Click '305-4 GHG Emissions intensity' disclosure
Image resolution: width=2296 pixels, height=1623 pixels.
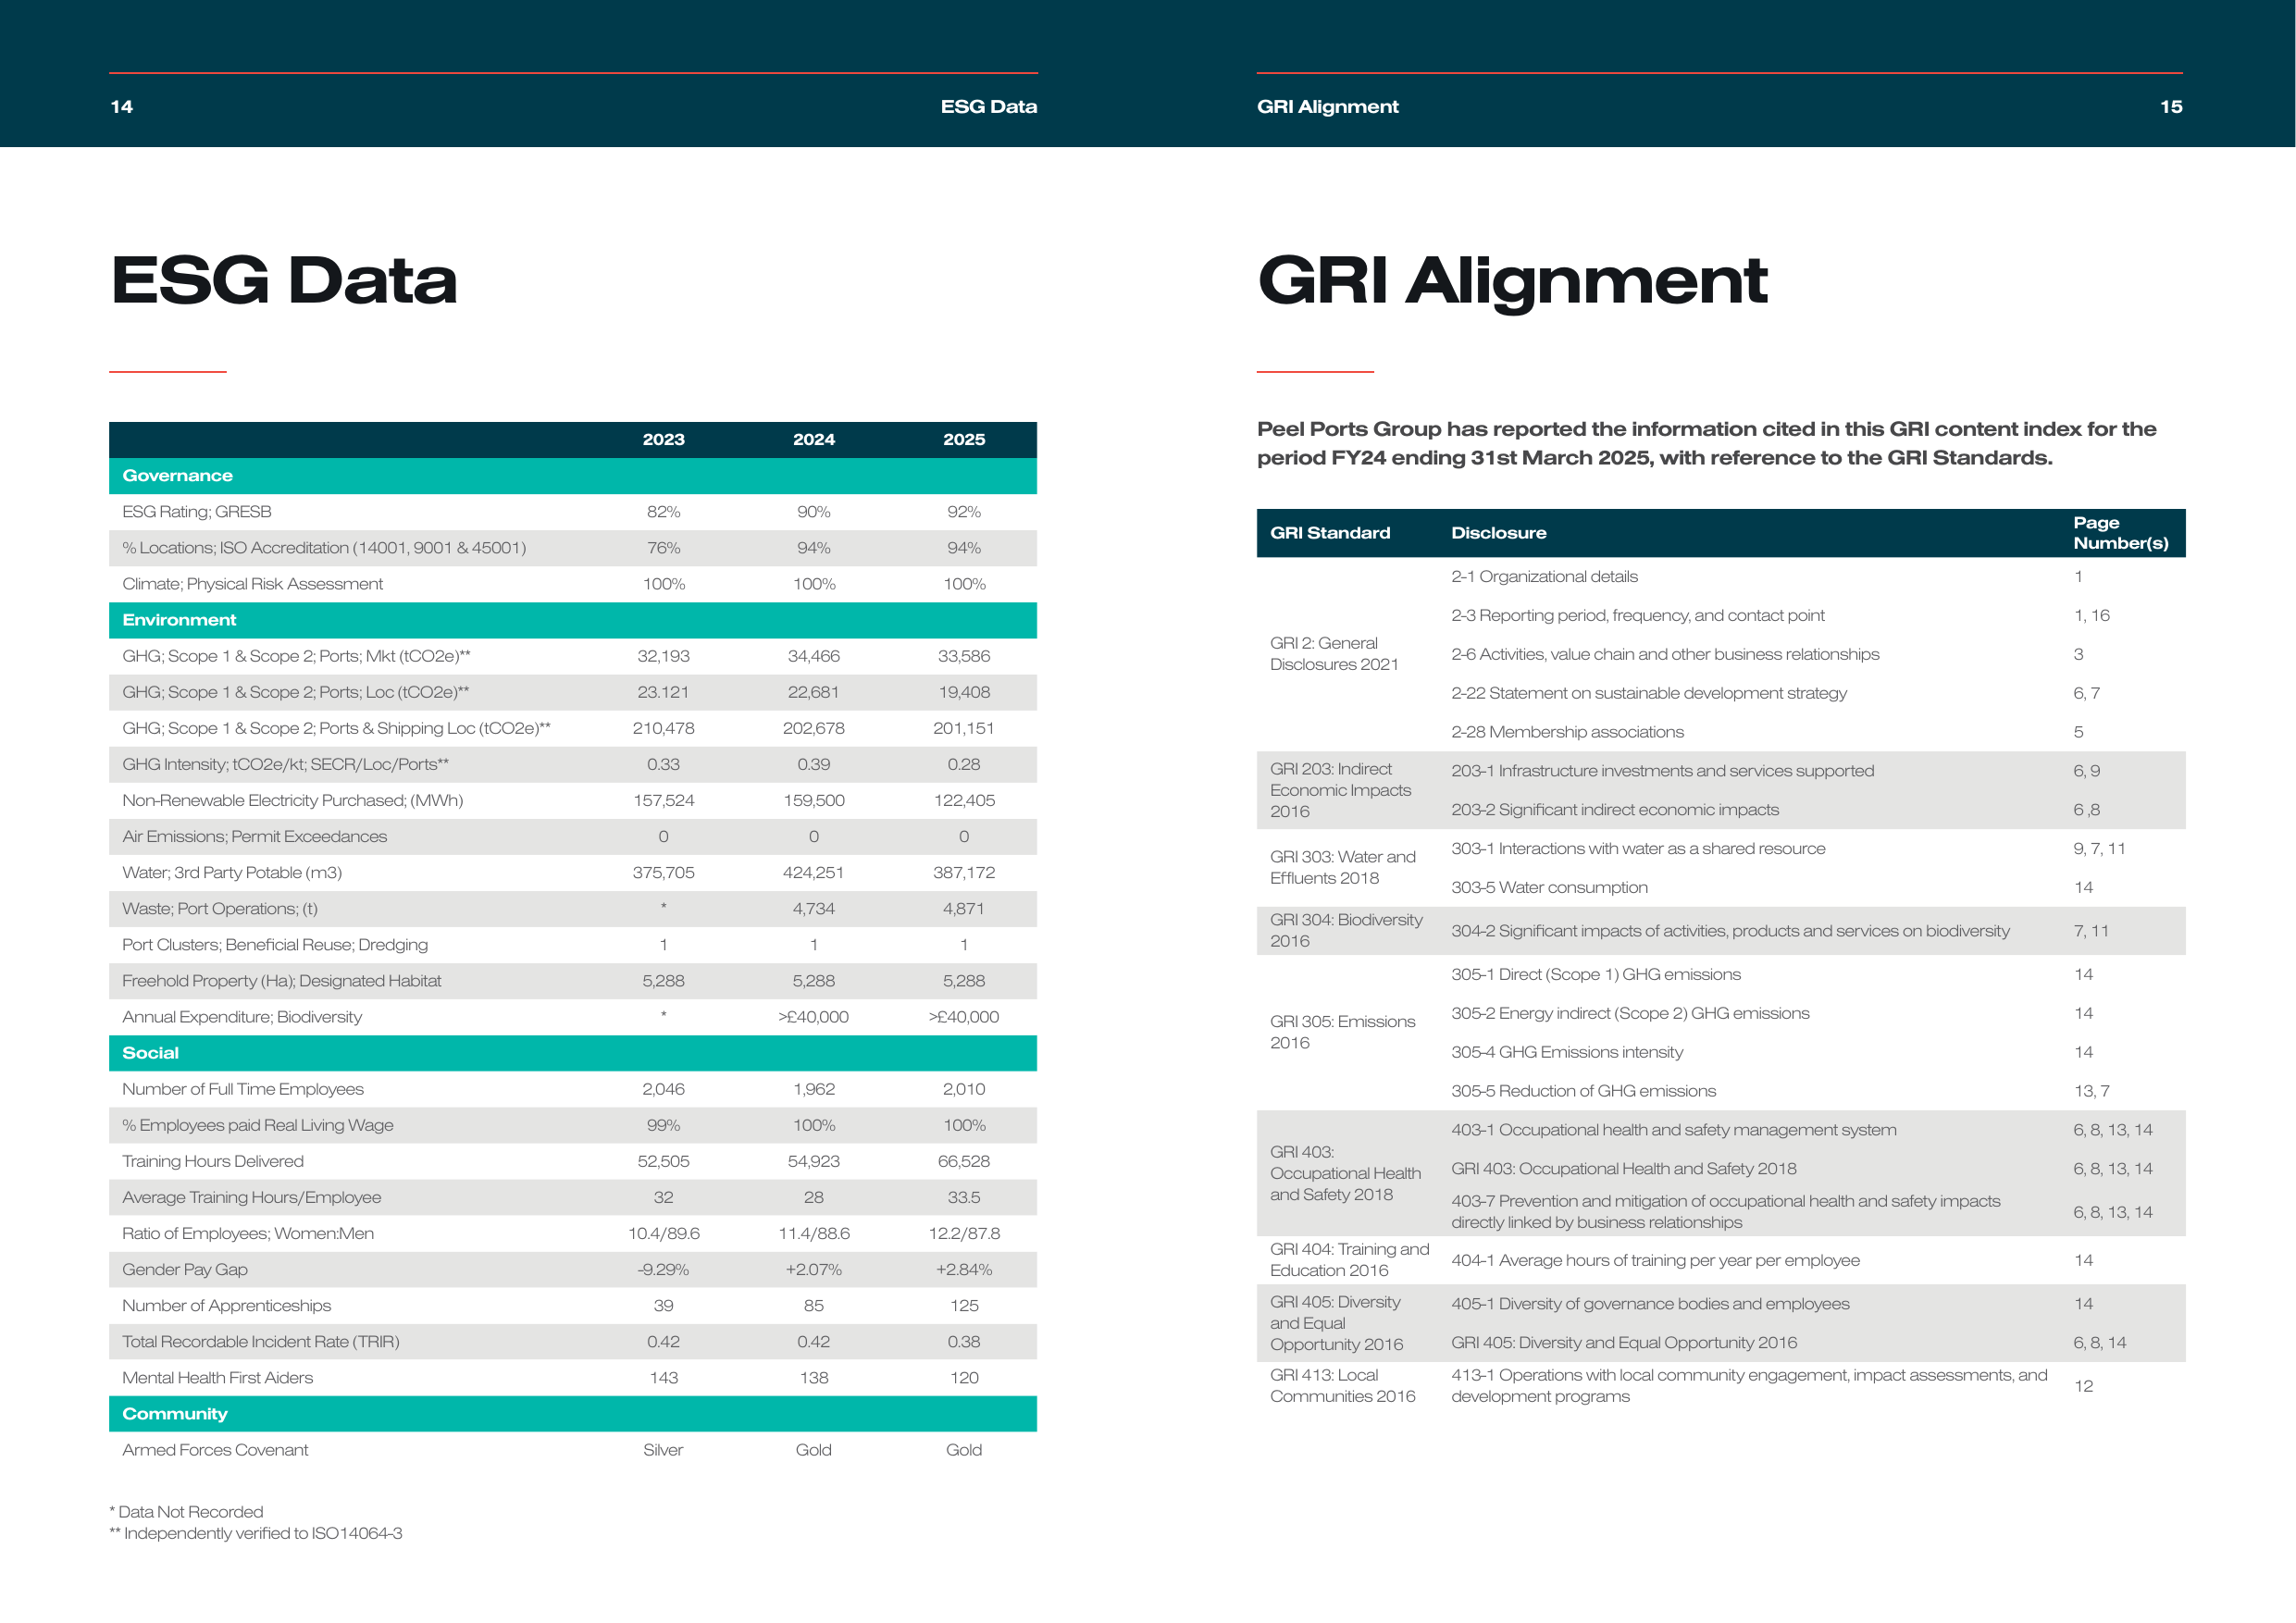(1567, 1052)
